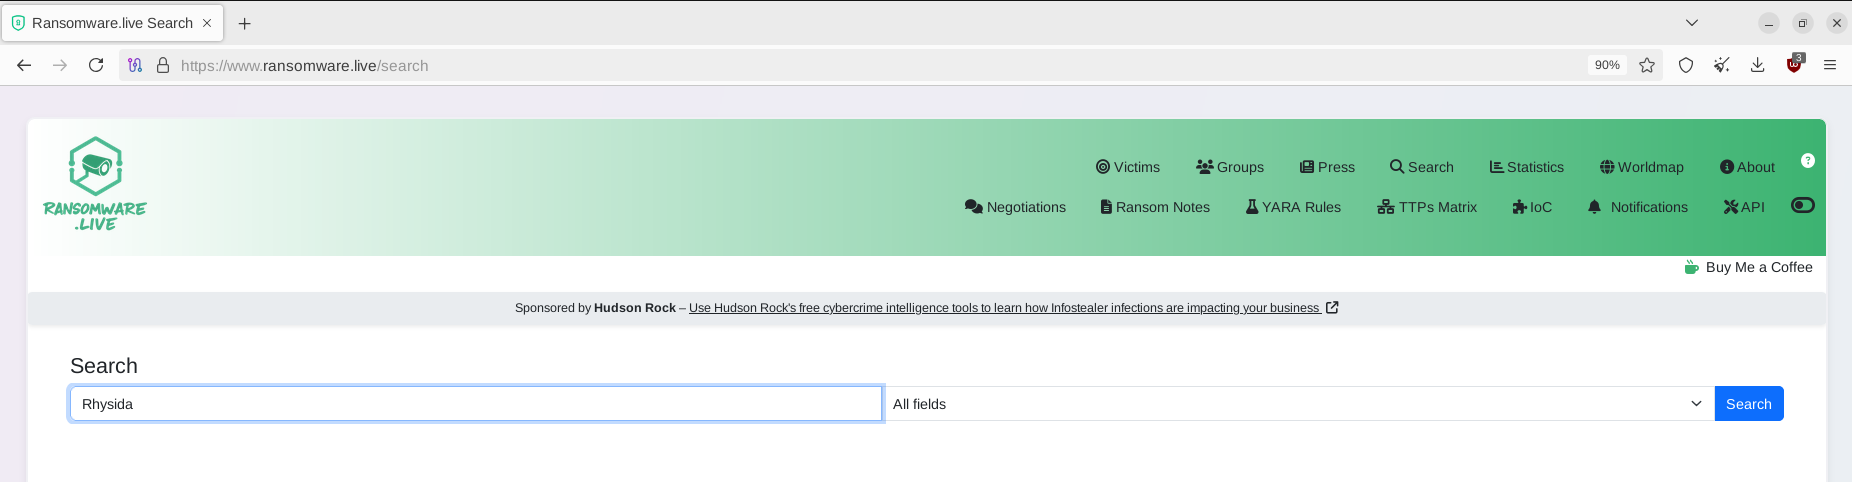Open the downloads panel
This screenshot has width=1852, height=482.
(1757, 65)
